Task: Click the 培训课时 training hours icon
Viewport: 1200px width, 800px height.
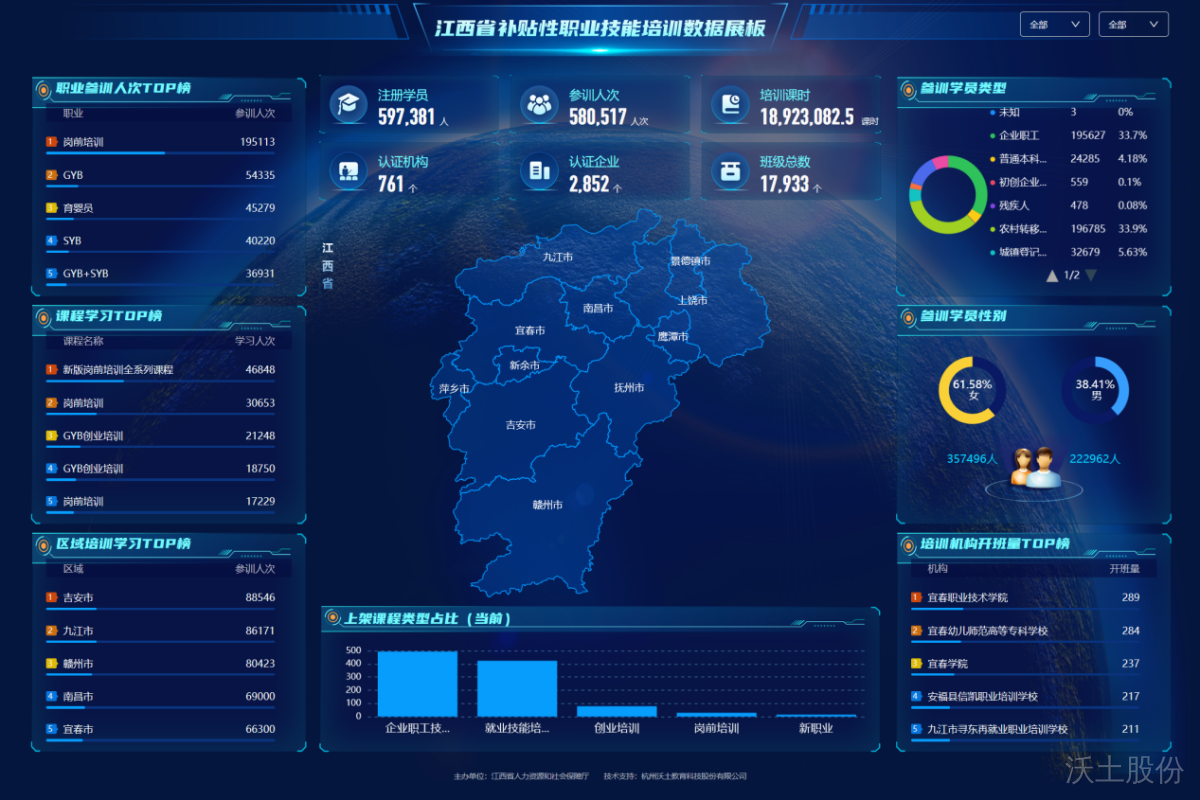Action: [731, 103]
